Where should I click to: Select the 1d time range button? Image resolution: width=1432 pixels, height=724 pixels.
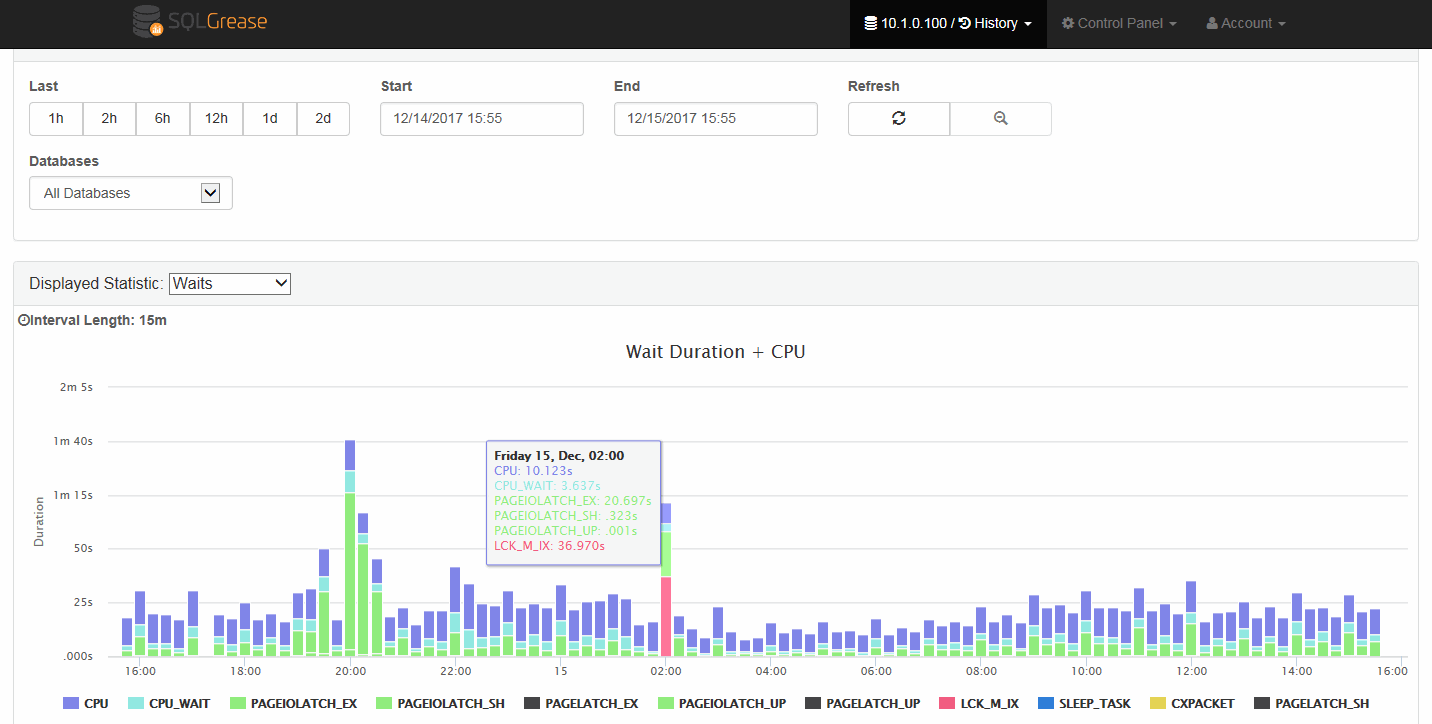coord(269,118)
